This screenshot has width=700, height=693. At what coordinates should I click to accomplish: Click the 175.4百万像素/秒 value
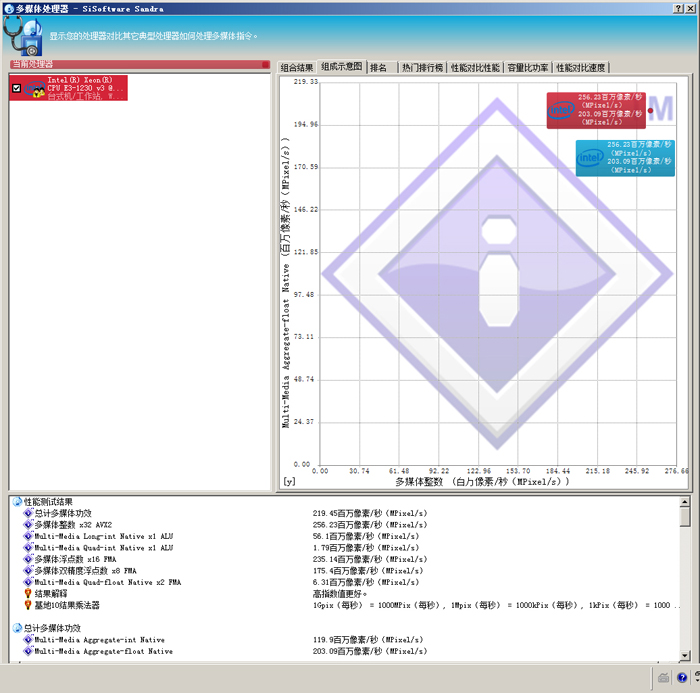pos(368,571)
